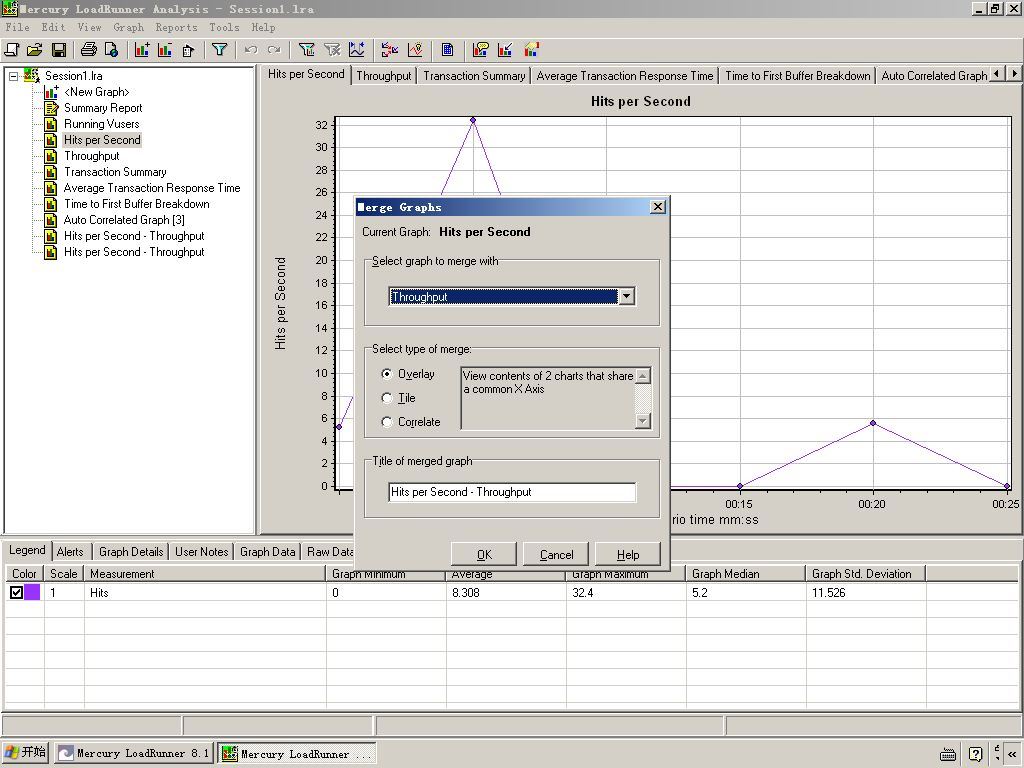Click the chart-with-arrow toolbar icon
The image size is (1024, 768).
(x=505, y=50)
